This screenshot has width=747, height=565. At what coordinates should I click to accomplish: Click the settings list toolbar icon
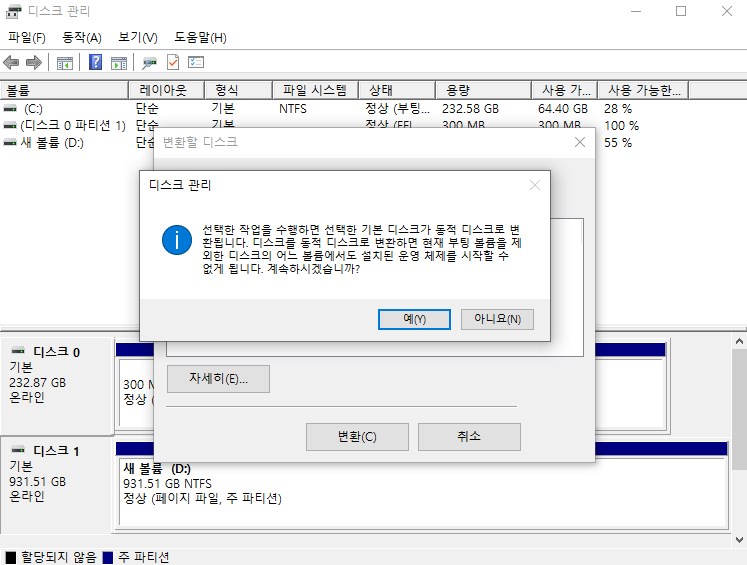click(x=196, y=62)
